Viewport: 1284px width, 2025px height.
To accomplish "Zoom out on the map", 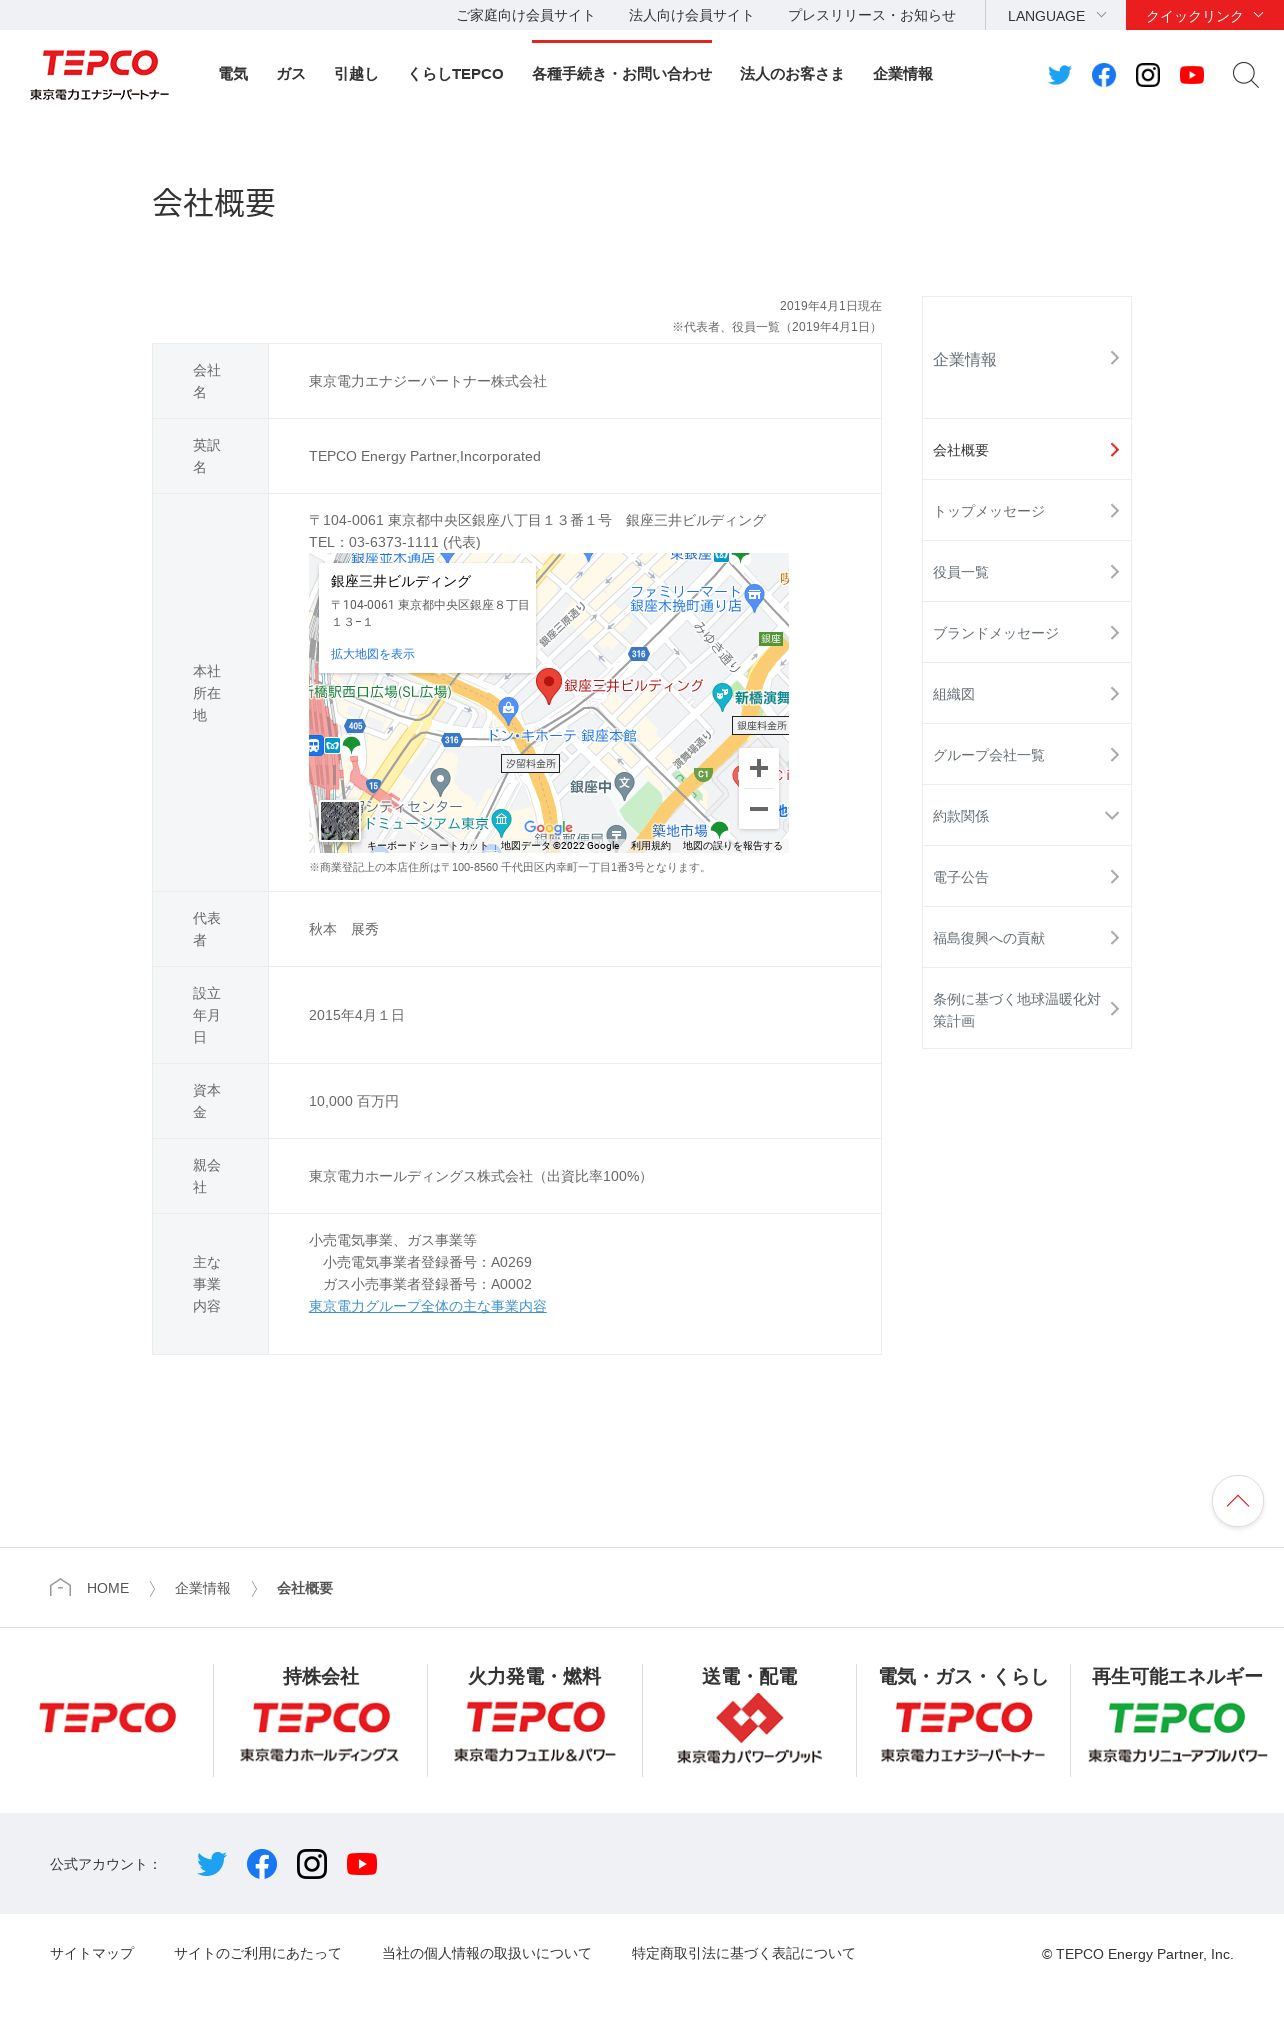I will coord(759,809).
